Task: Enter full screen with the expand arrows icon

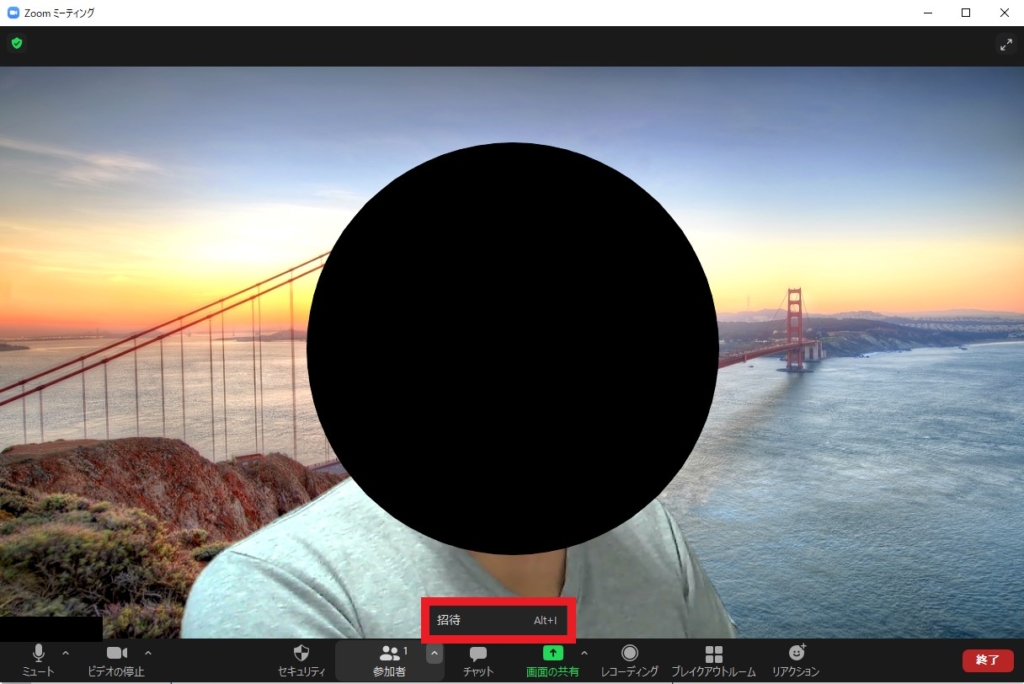Action: 1006,44
